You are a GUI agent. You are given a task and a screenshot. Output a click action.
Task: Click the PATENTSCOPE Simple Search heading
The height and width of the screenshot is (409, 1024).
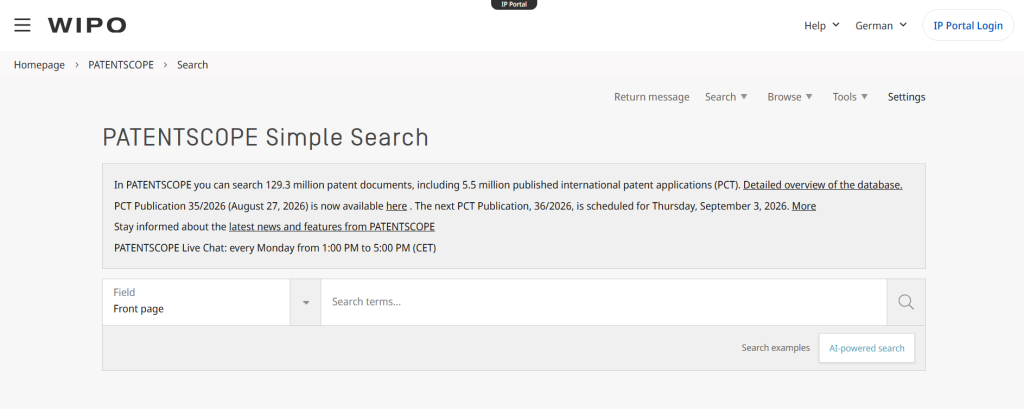pos(266,138)
